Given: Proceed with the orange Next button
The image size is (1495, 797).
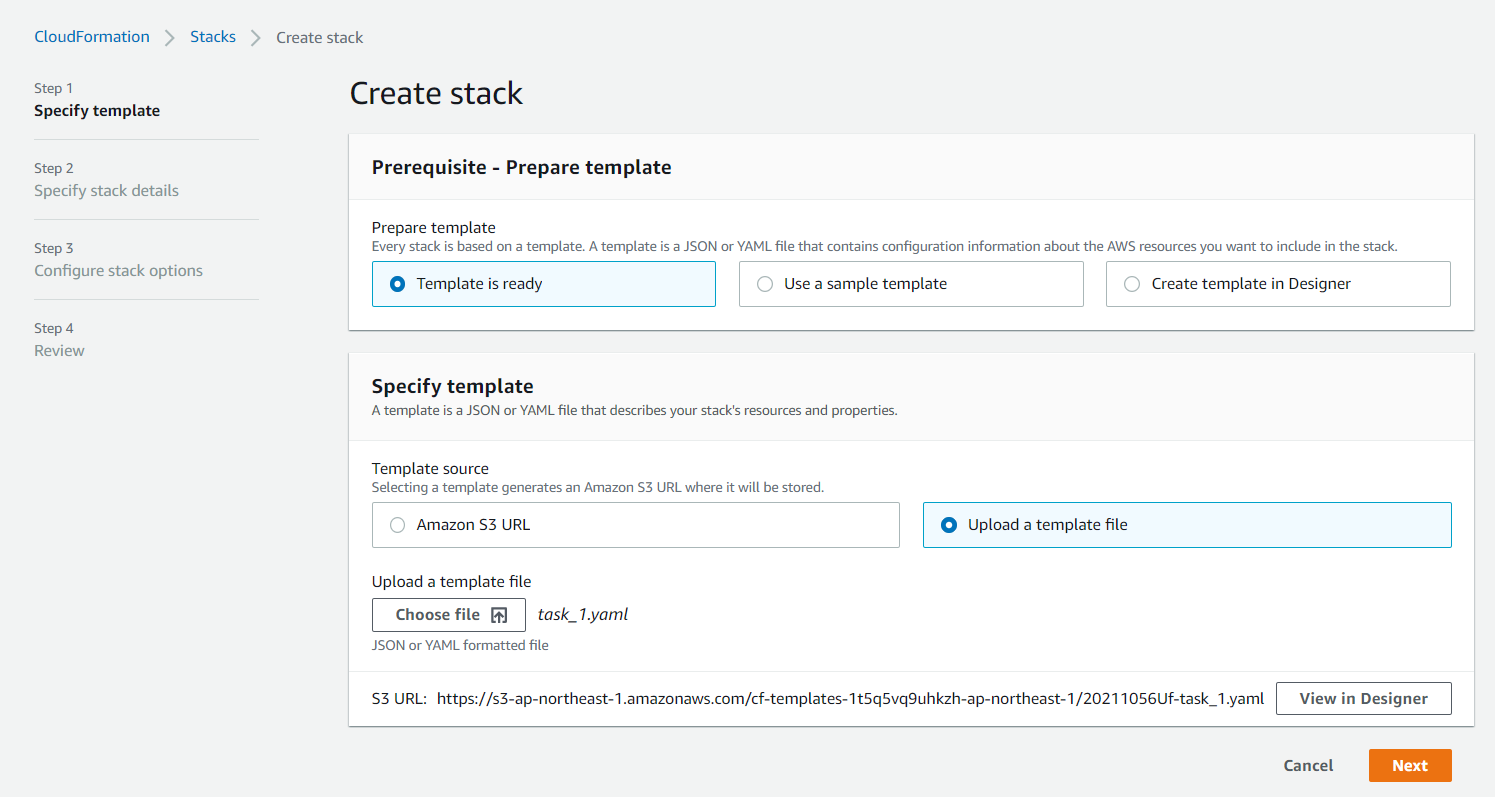Looking at the screenshot, I should [x=1410, y=766].
